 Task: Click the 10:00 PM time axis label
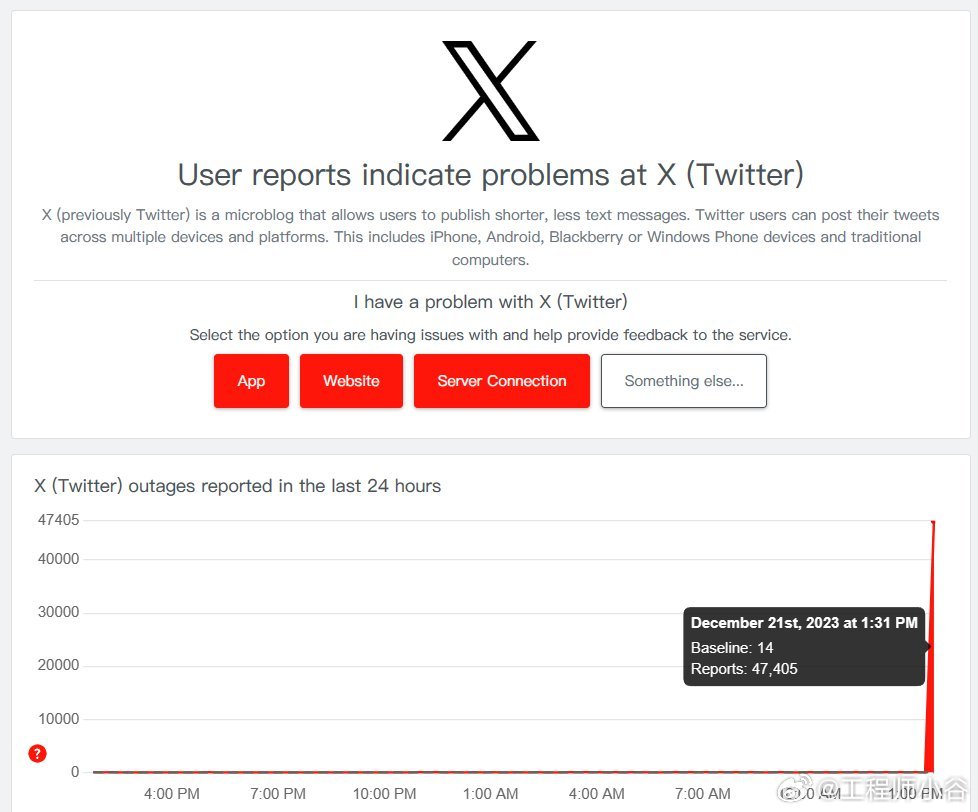click(x=384, y=794)
